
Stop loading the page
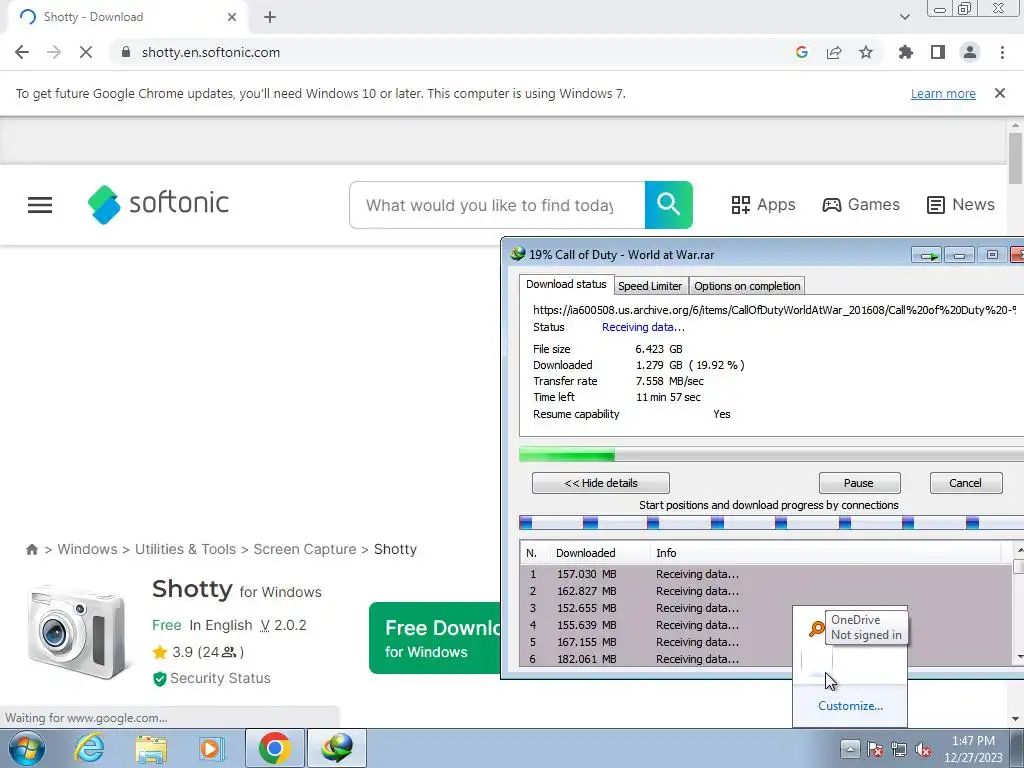(86, 52)
